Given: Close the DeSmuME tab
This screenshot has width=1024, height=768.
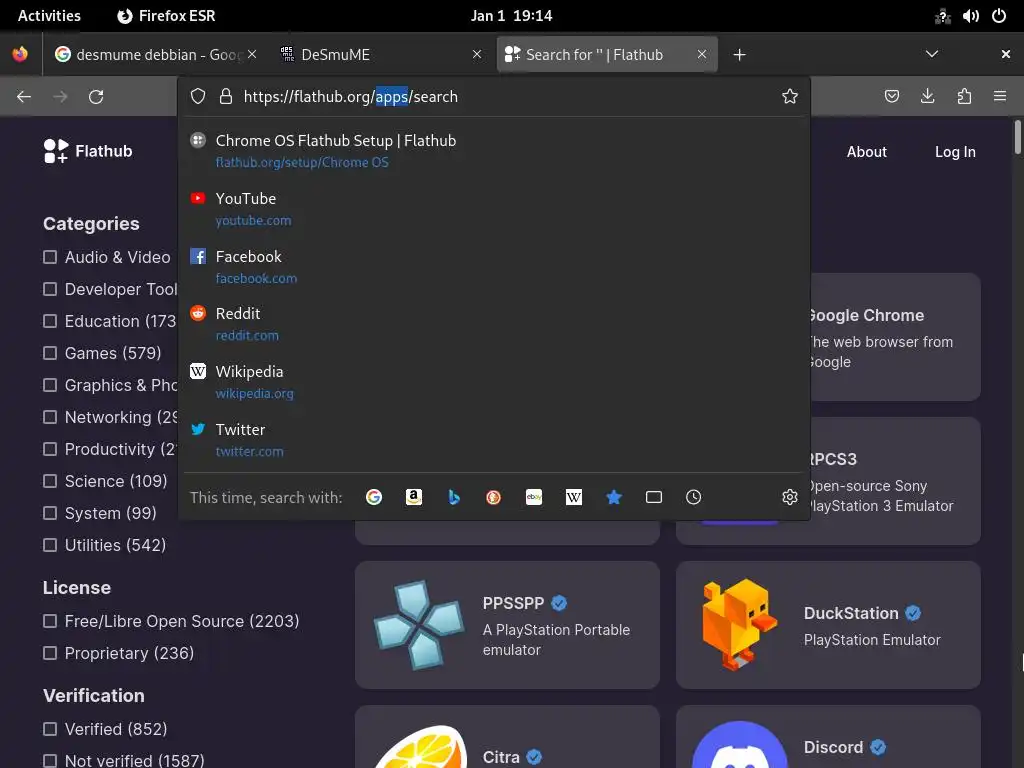Looking at the screenshot, I should (x=477, y=54).
